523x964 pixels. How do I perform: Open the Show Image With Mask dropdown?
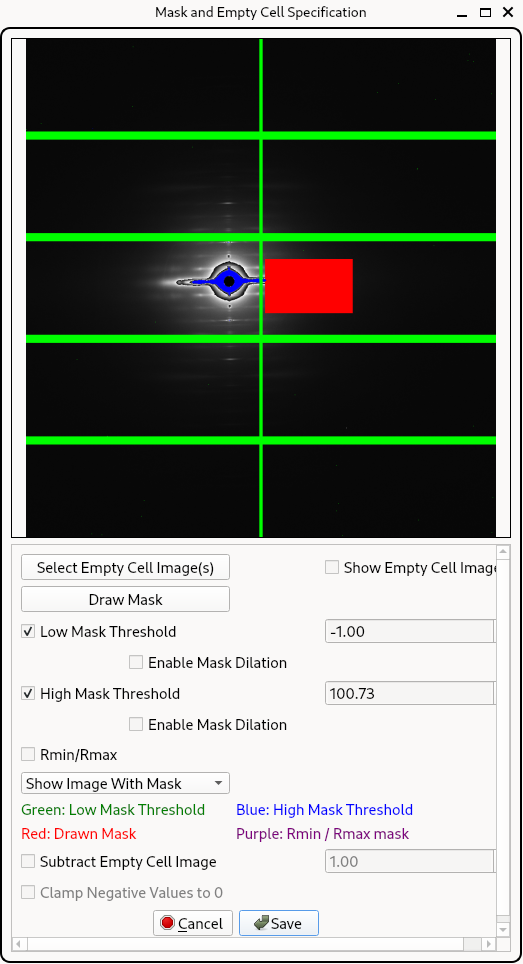coord(125,783)
